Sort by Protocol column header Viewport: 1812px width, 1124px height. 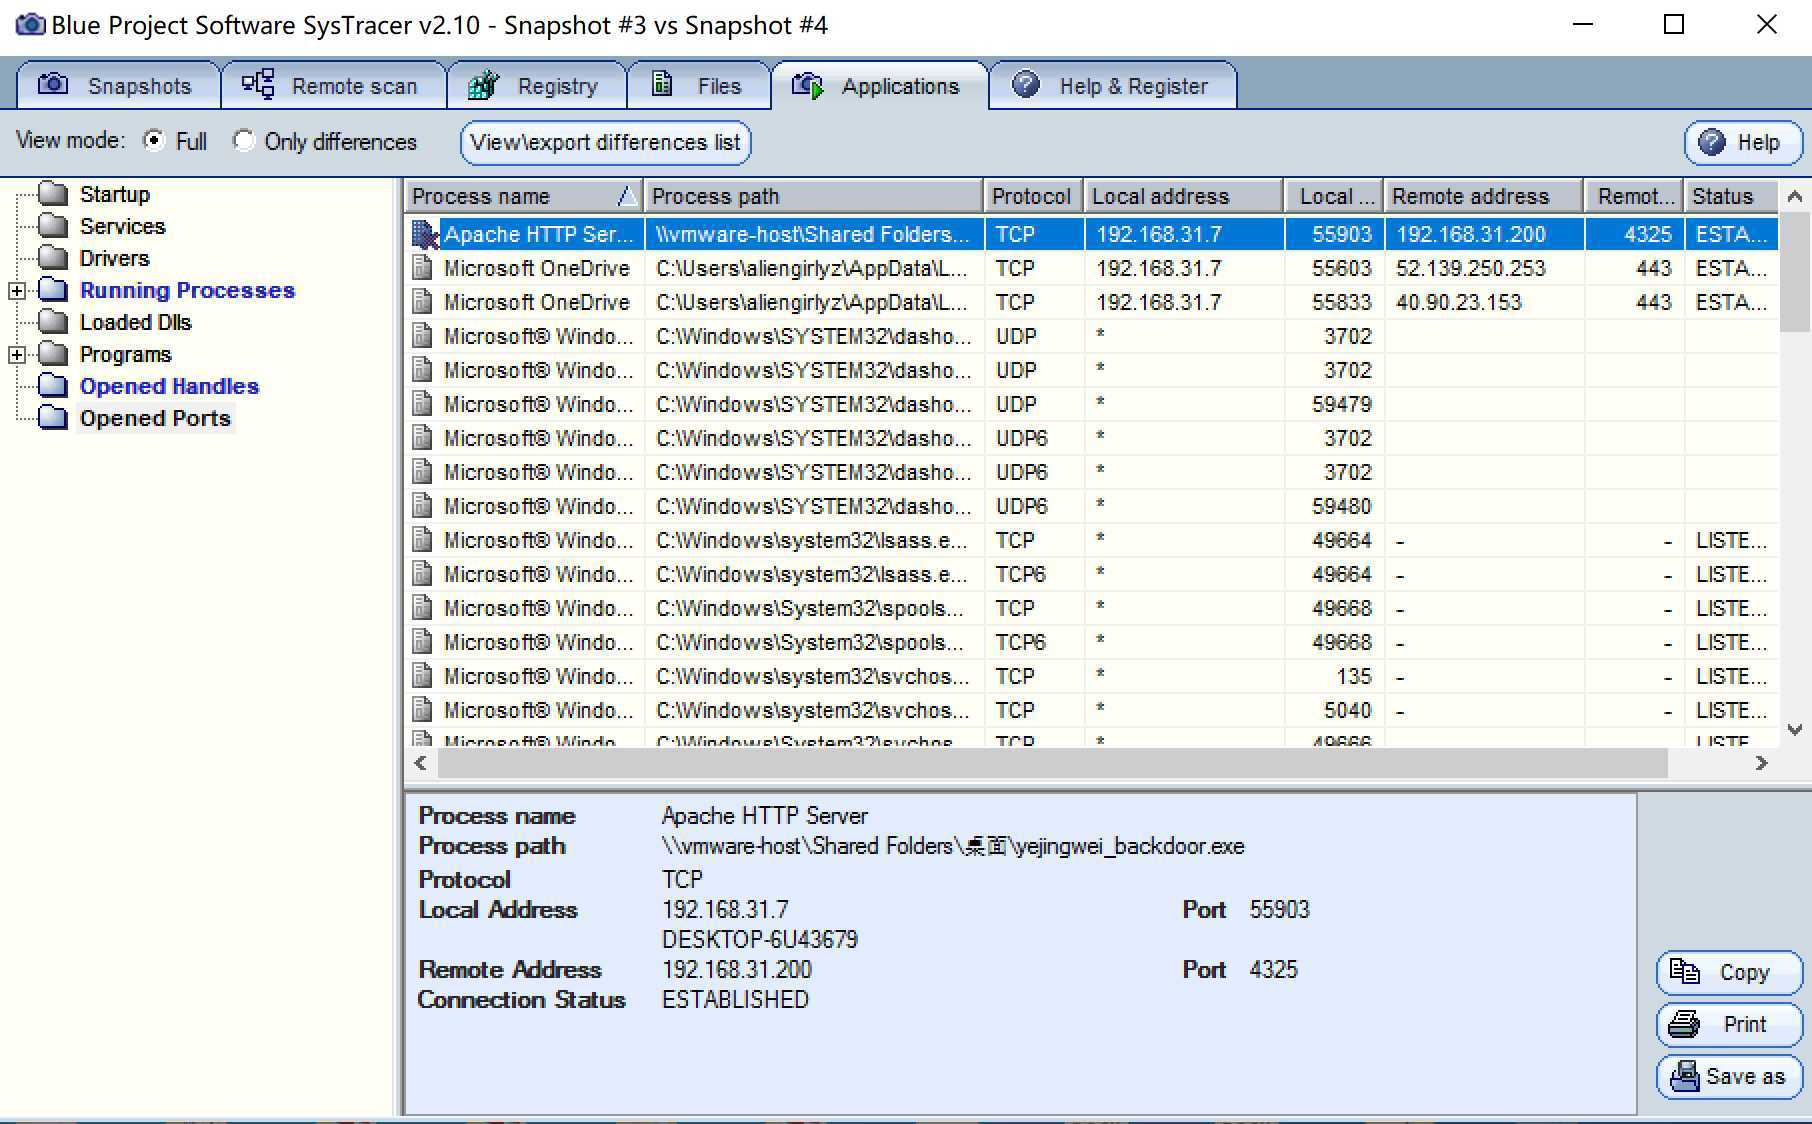(x=1033, y=196)
